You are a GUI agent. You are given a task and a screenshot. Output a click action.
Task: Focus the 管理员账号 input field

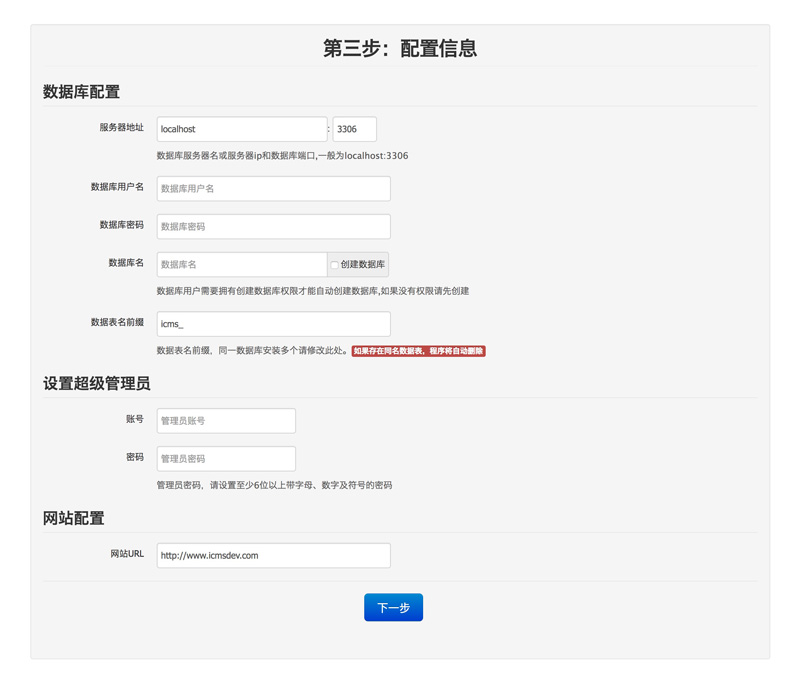[226, 421]
